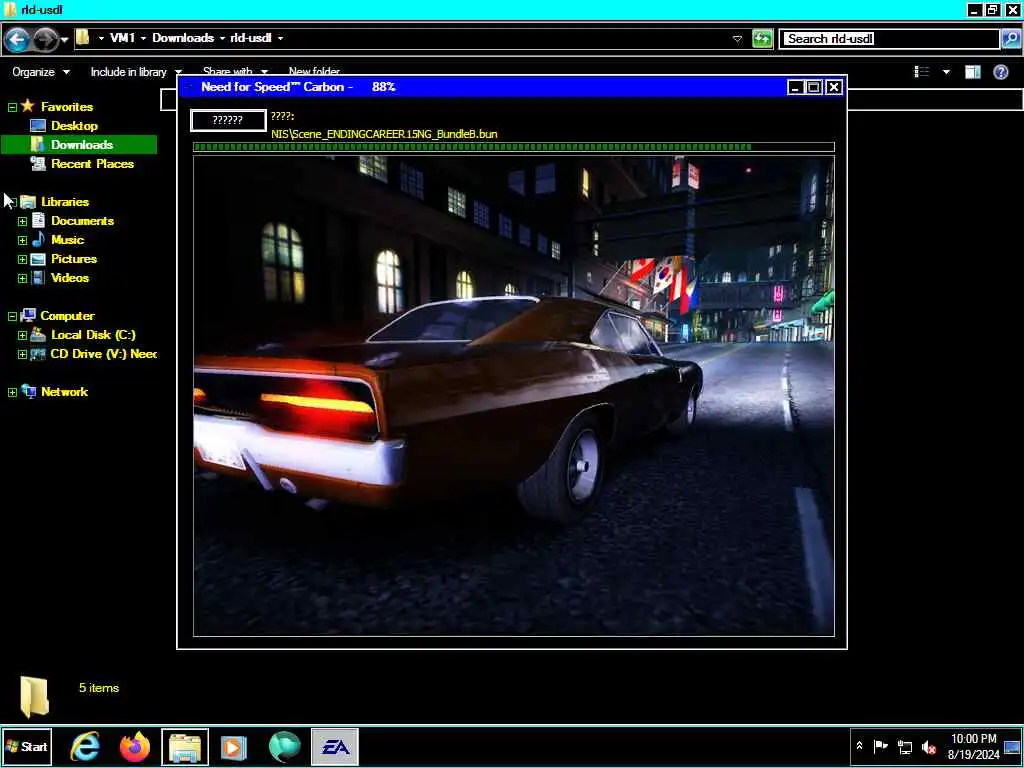Screen dimensions: 1024x768
Task: Open dropdown arrow before VM1 in address path
Action: click(101, 38)
